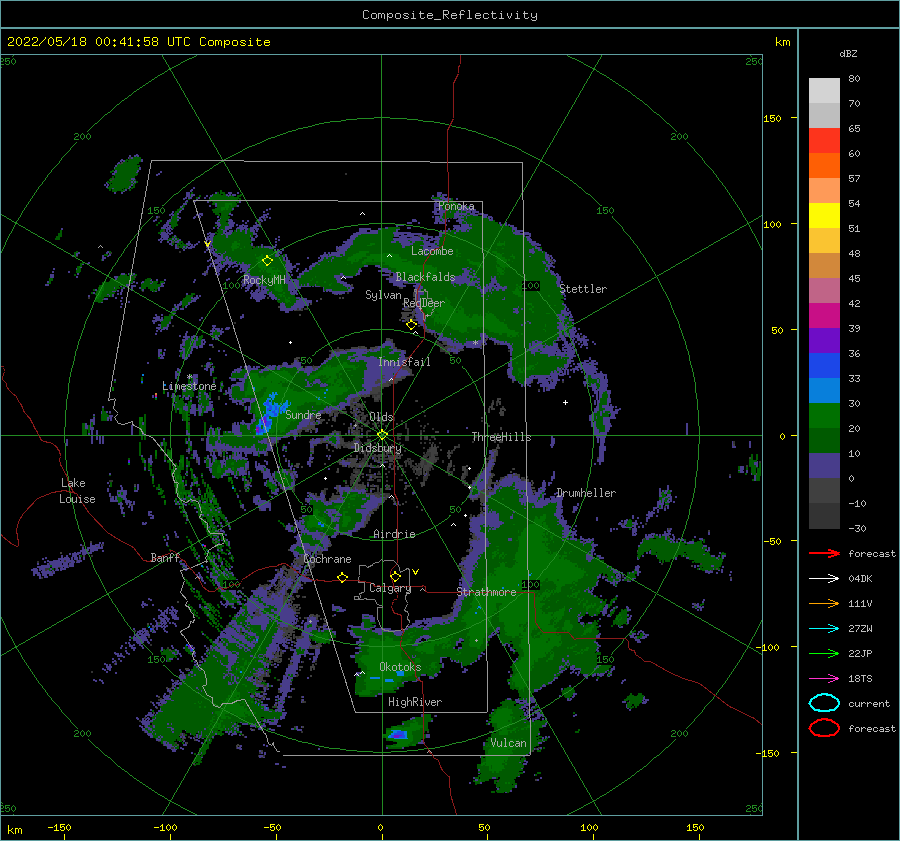Screen dimensions: 900x841
Task: Click the yellow diamond marker at Red Deer
Action: (x=411, y=325)
